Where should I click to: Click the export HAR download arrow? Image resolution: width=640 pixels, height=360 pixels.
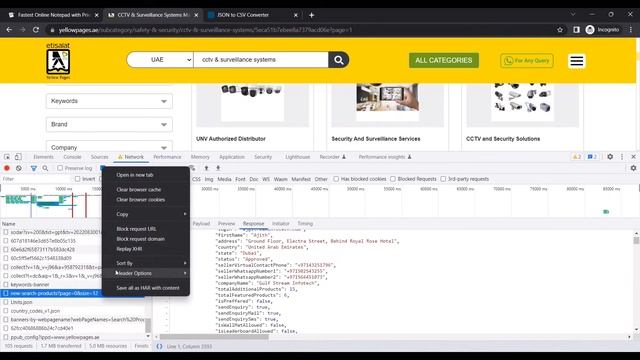click(218, 168)
